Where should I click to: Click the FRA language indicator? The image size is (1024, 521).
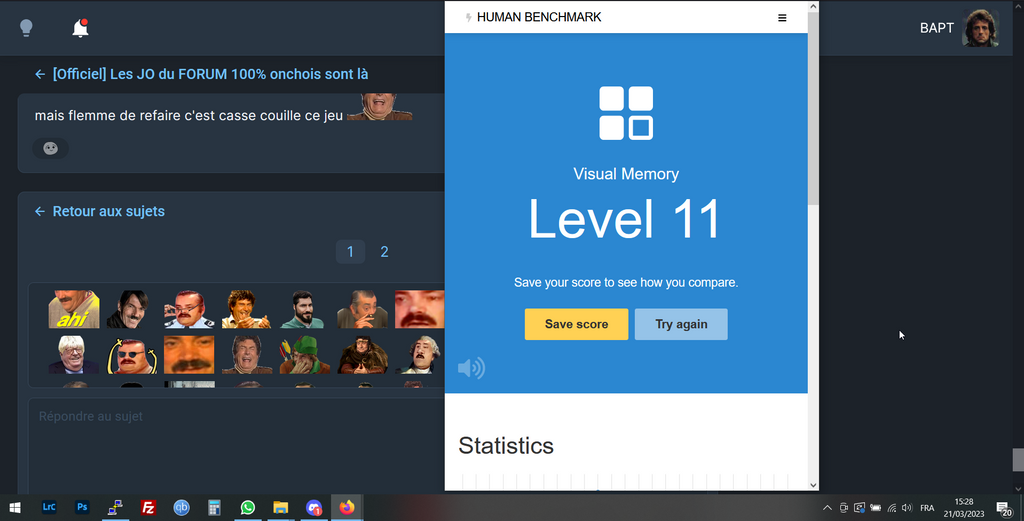927,508
